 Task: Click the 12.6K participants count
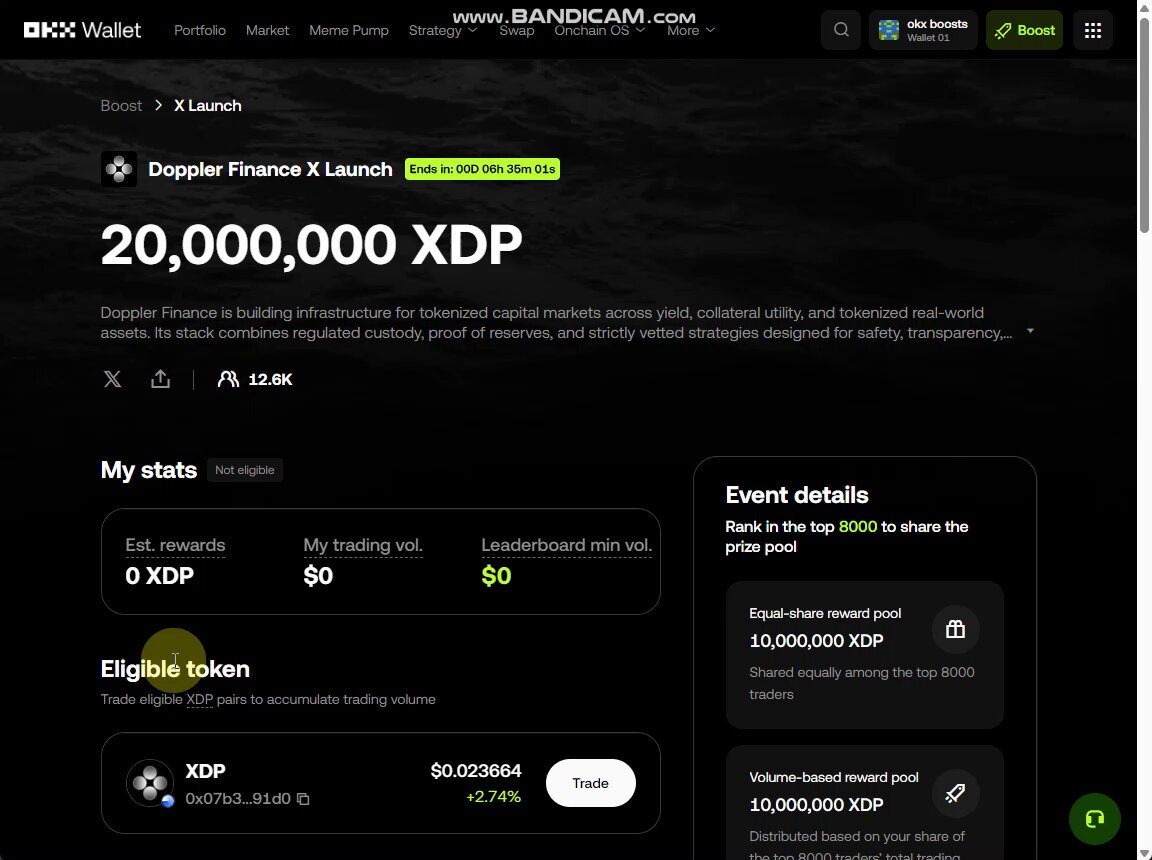pos(270,380)
